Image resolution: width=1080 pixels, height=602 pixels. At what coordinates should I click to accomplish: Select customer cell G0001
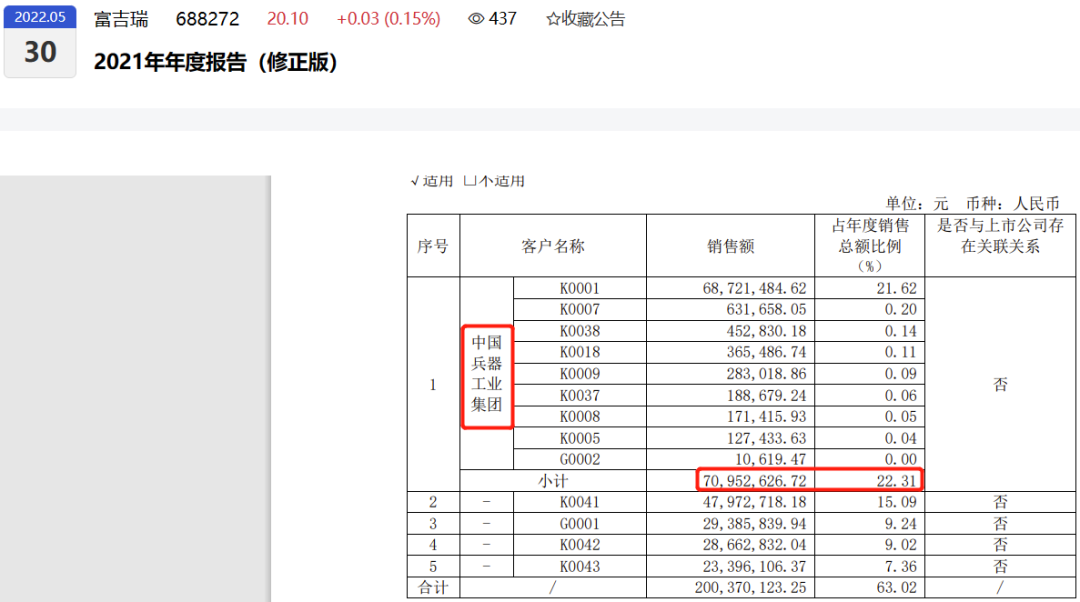click(x=579, y=523)
